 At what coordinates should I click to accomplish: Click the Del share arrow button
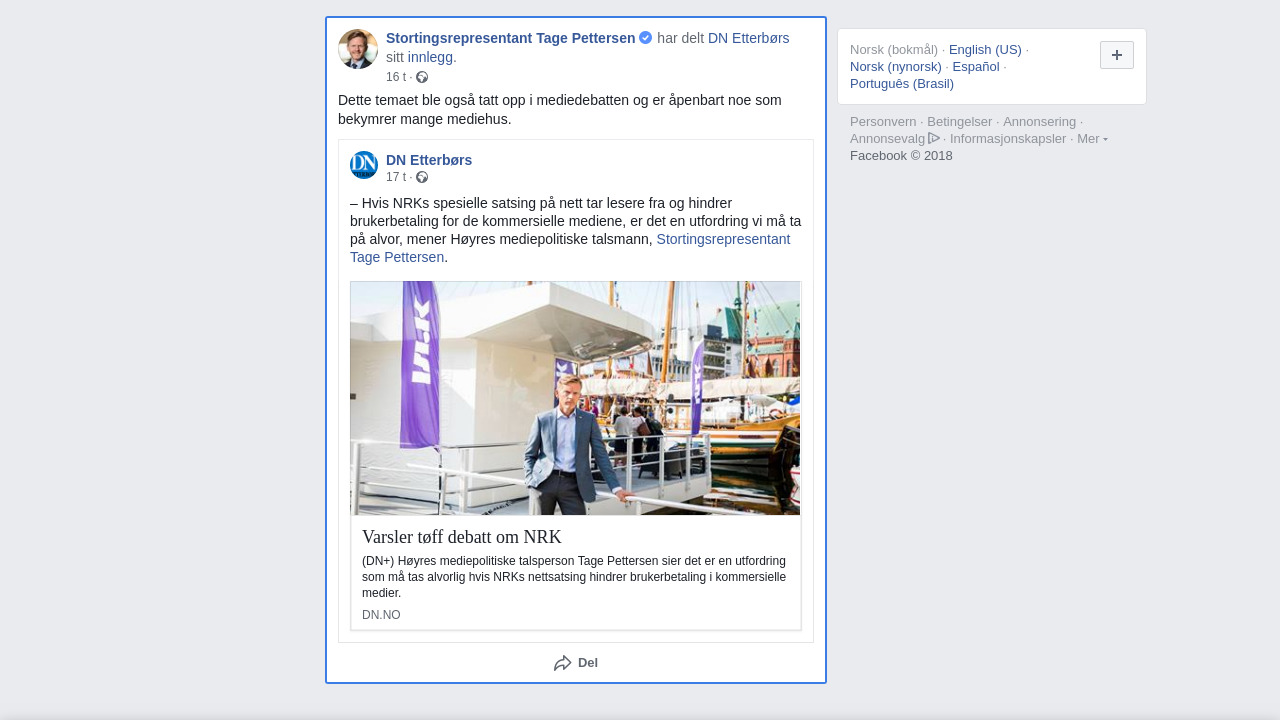(576, 663)
